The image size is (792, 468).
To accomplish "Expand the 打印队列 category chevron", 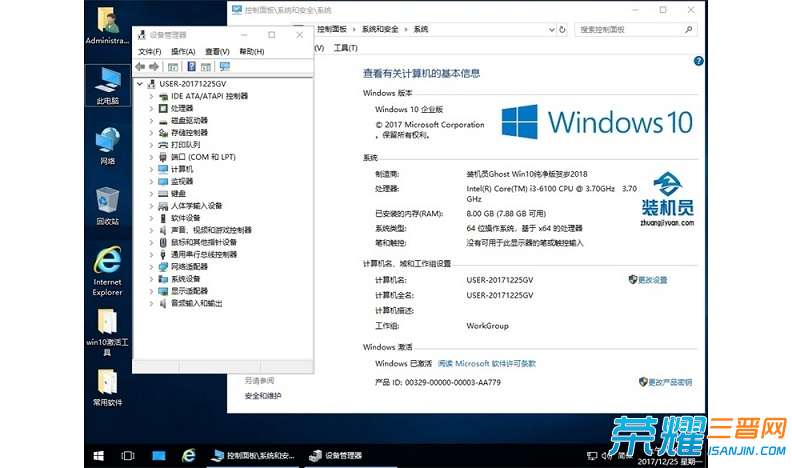I will click(151, 145).
